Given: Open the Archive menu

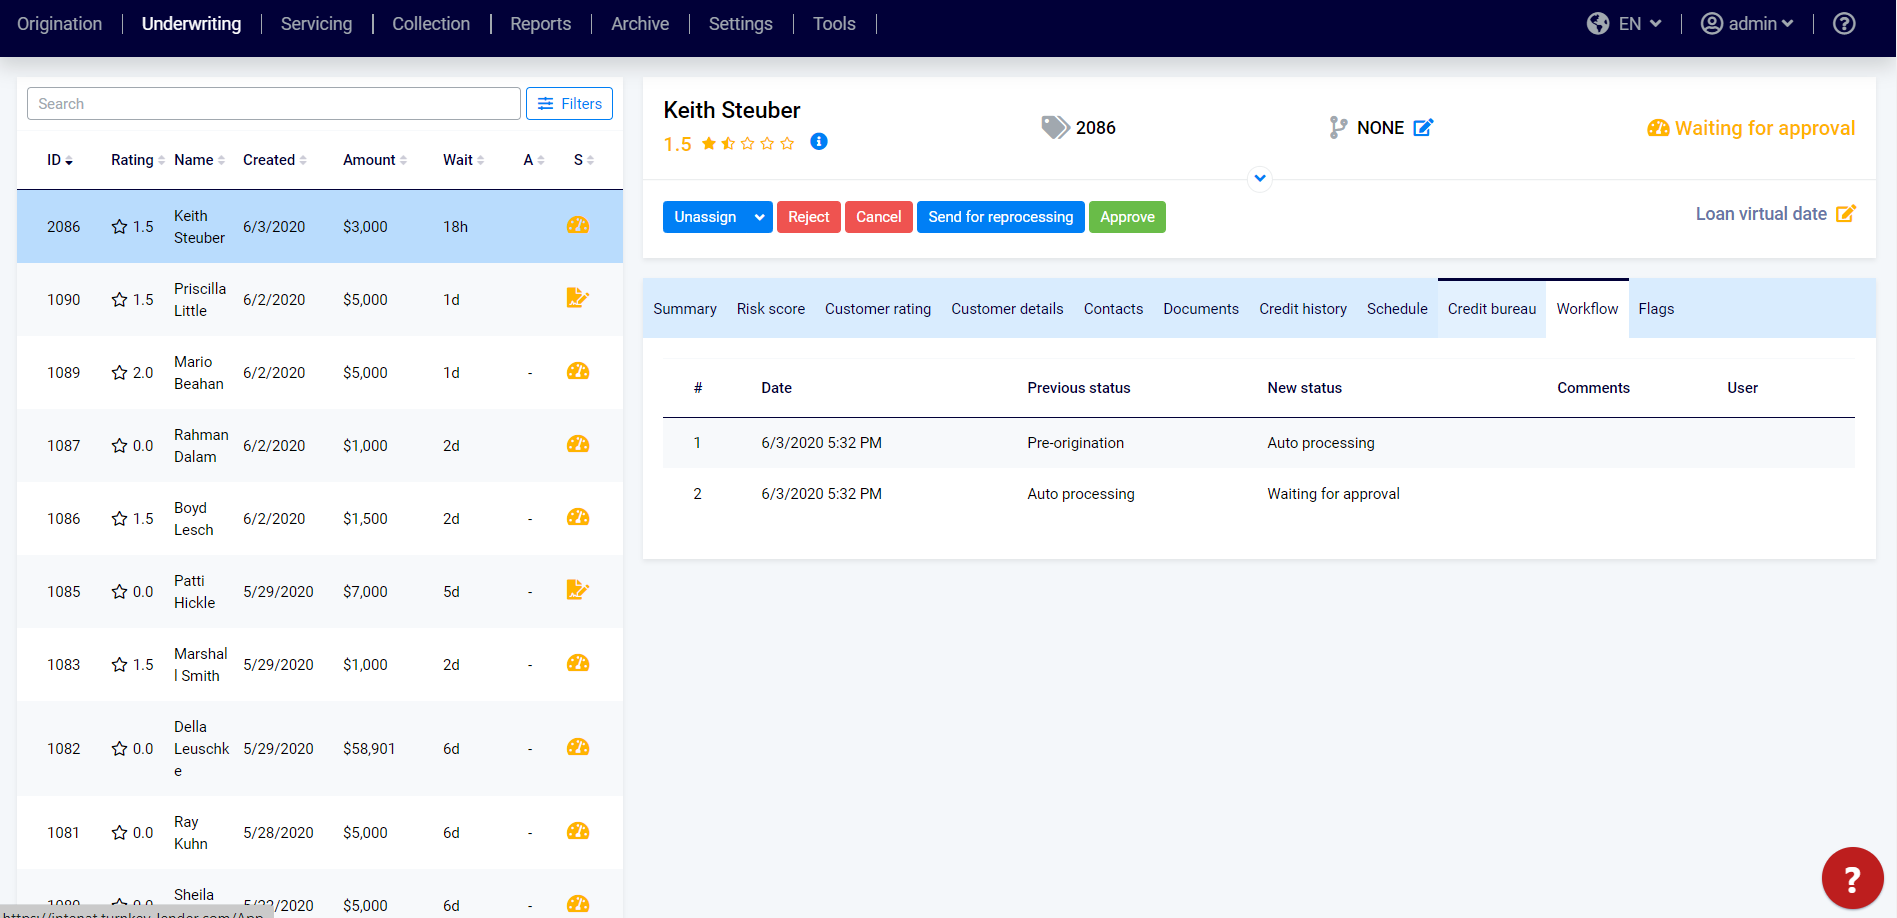Looking at the screenshot, I should coord(640,23).
